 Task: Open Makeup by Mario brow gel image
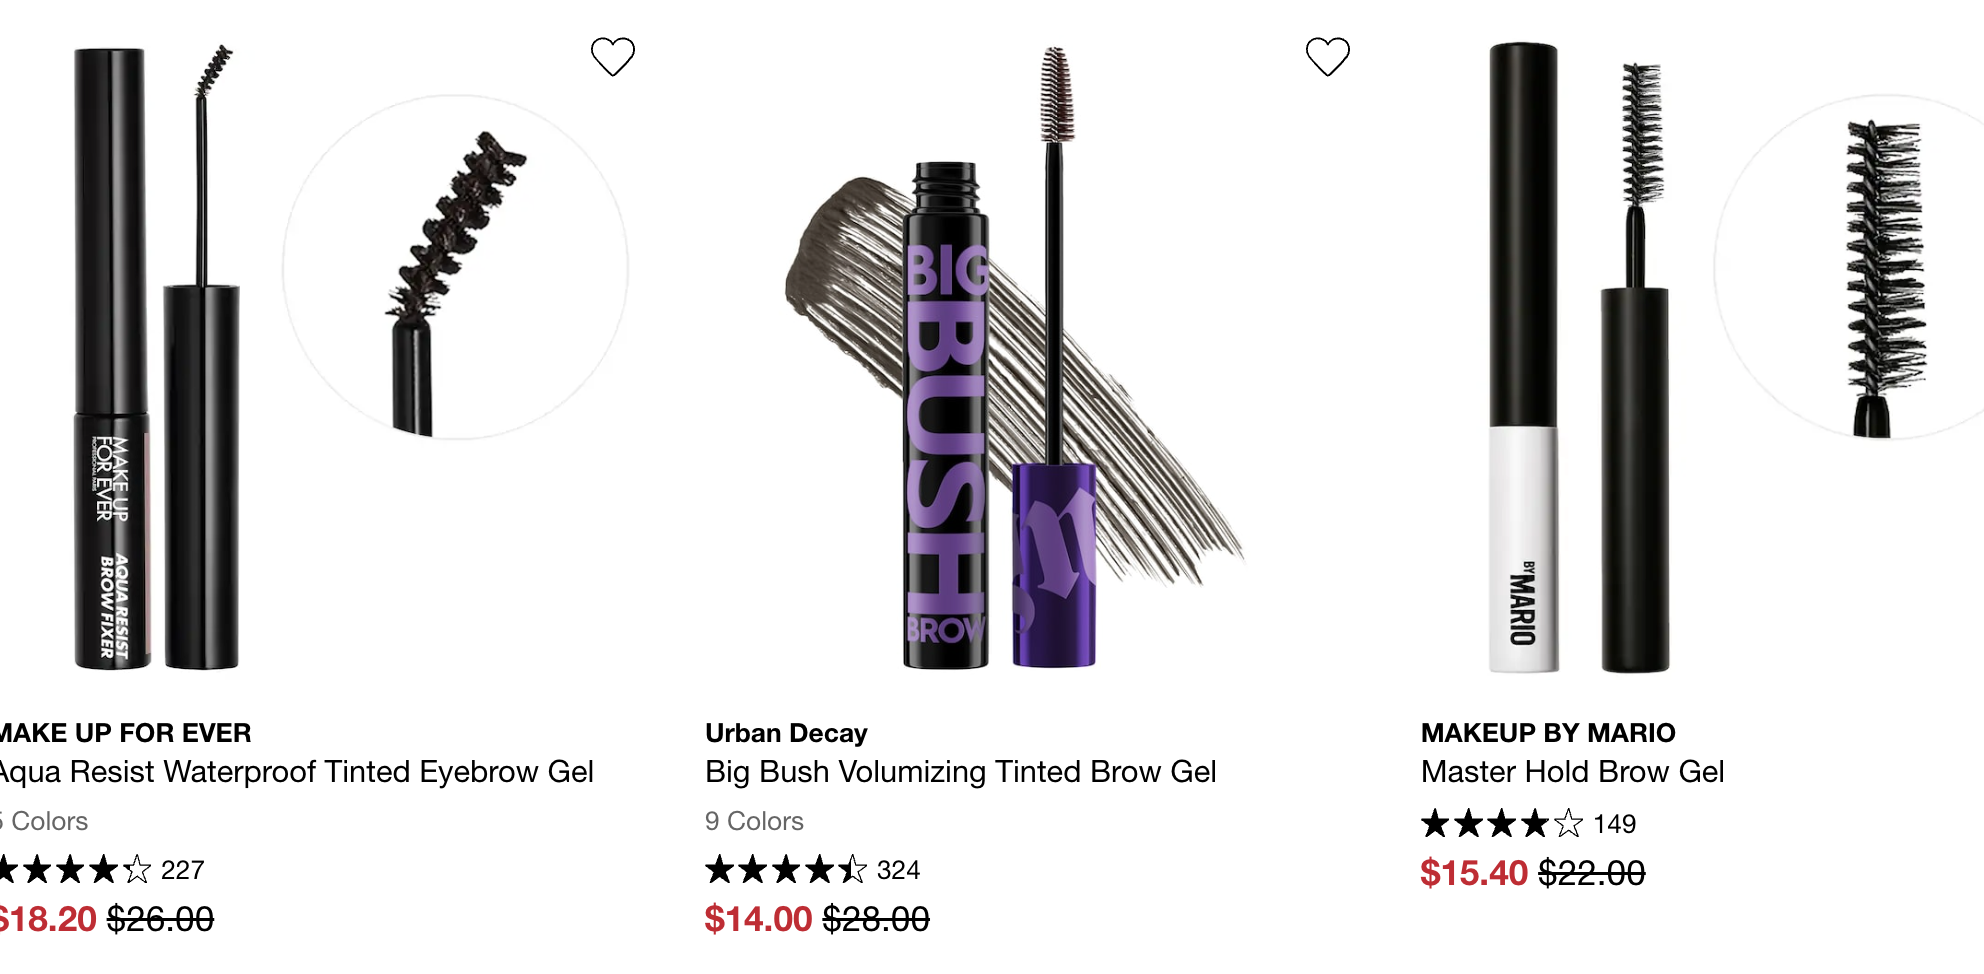(1578, 360)
